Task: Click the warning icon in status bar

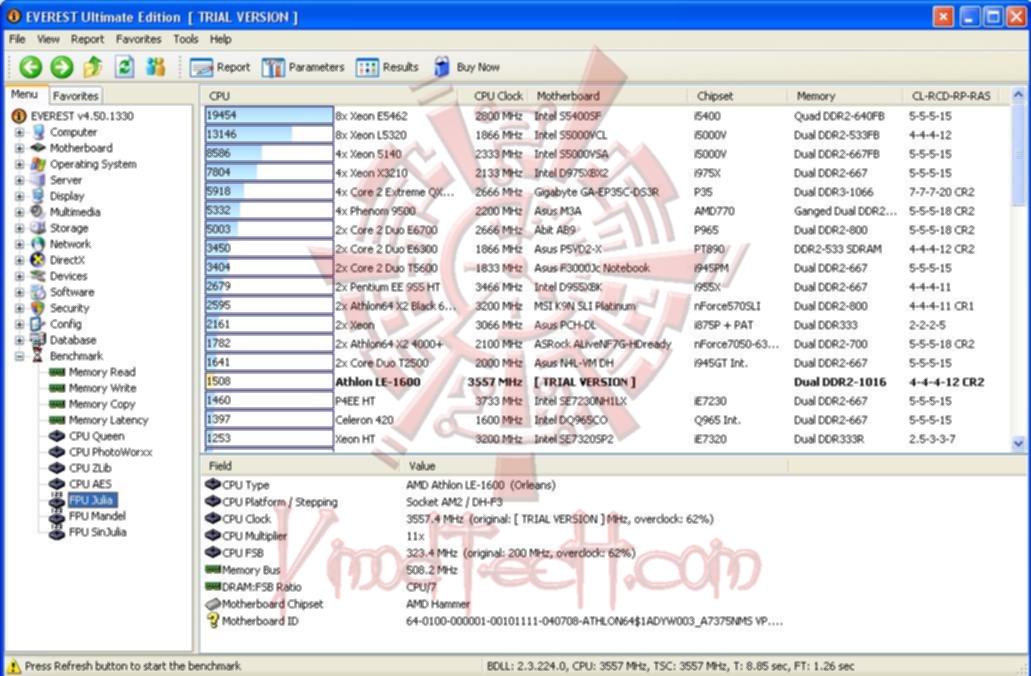Action: 13,666
